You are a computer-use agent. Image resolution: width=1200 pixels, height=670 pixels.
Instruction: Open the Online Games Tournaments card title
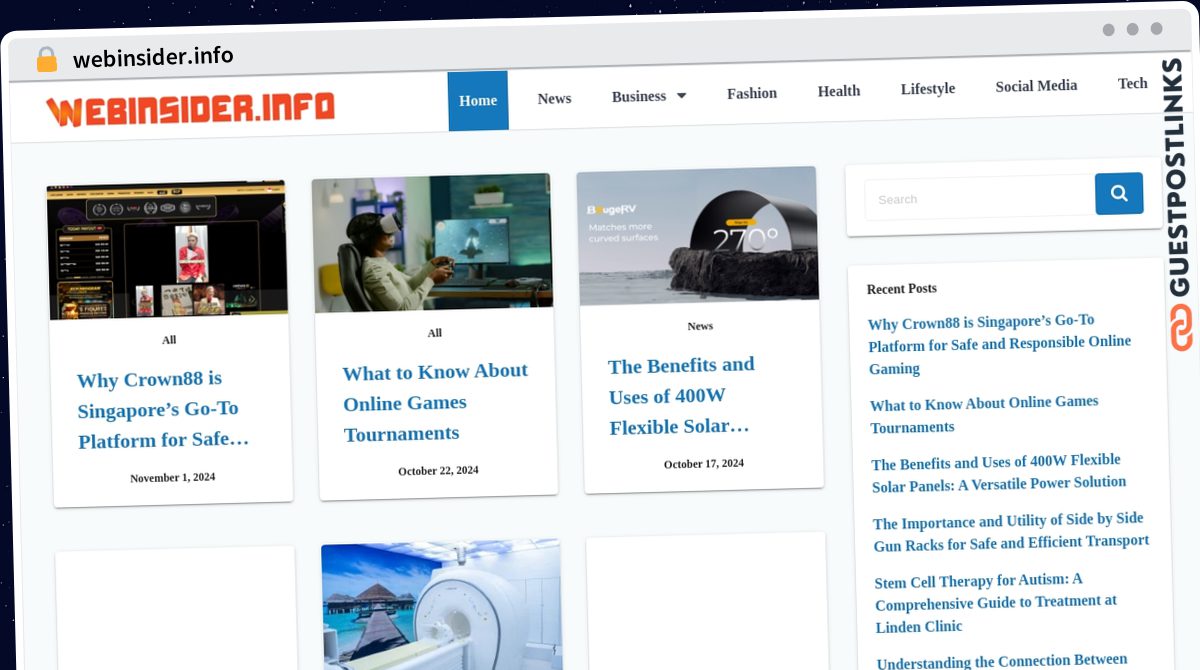(x=435, y=402)
